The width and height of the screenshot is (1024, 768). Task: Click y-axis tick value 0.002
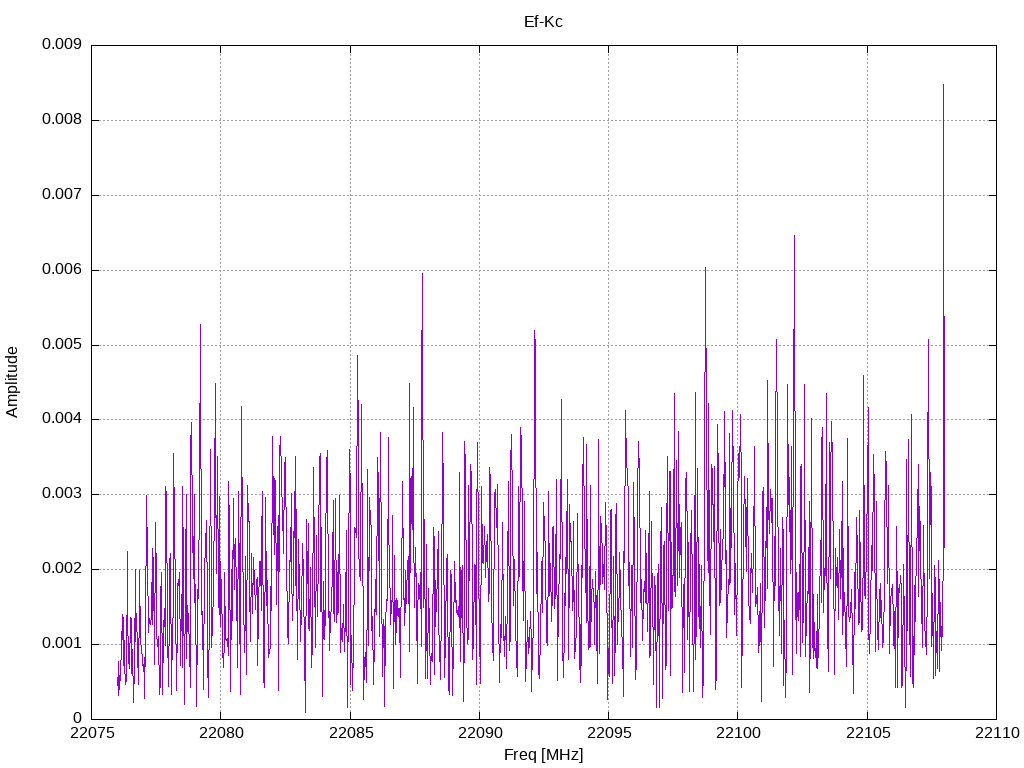point(62,569)
